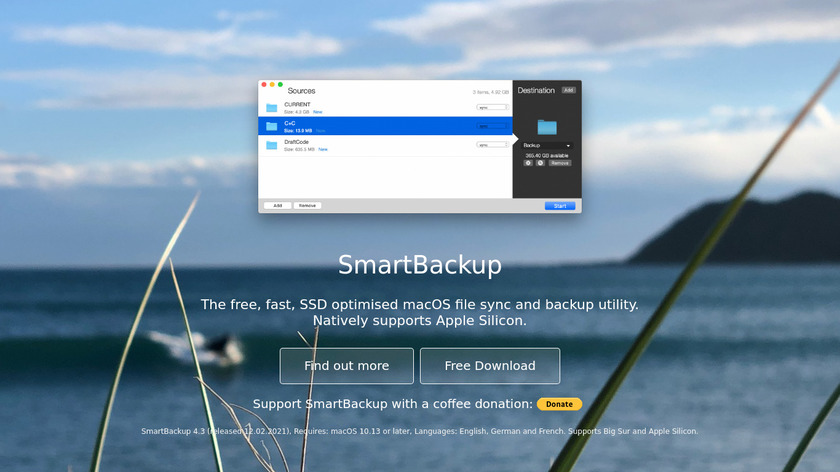This screenshot has width=840, height=472.
Task: Open the sync mode dropdown for C+C
Action: [492, 126]
